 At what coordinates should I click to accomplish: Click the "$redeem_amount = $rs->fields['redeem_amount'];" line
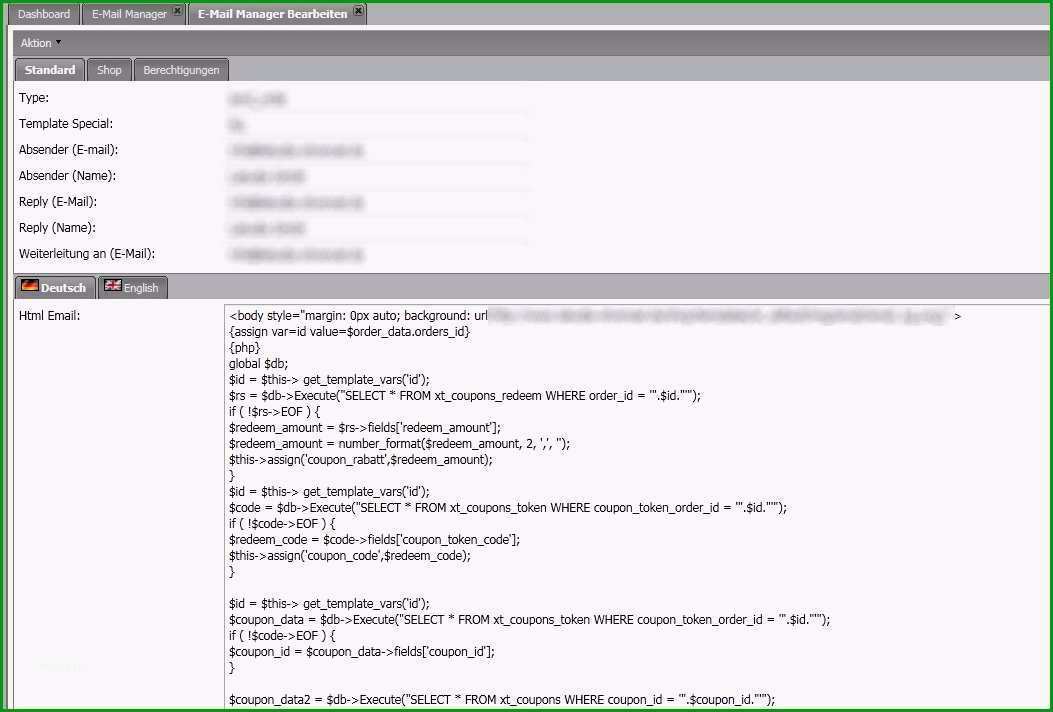(x=365, y=428)
